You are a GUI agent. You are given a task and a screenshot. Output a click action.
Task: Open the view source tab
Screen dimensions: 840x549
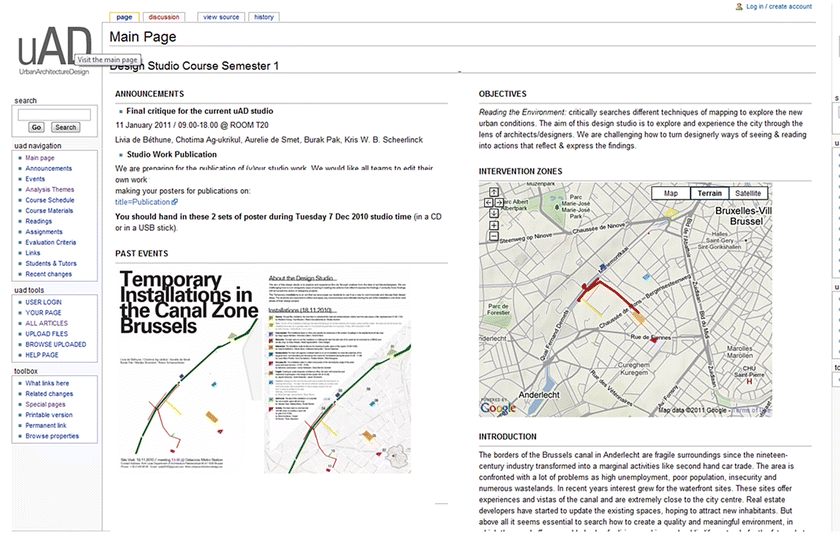(221, 17)
